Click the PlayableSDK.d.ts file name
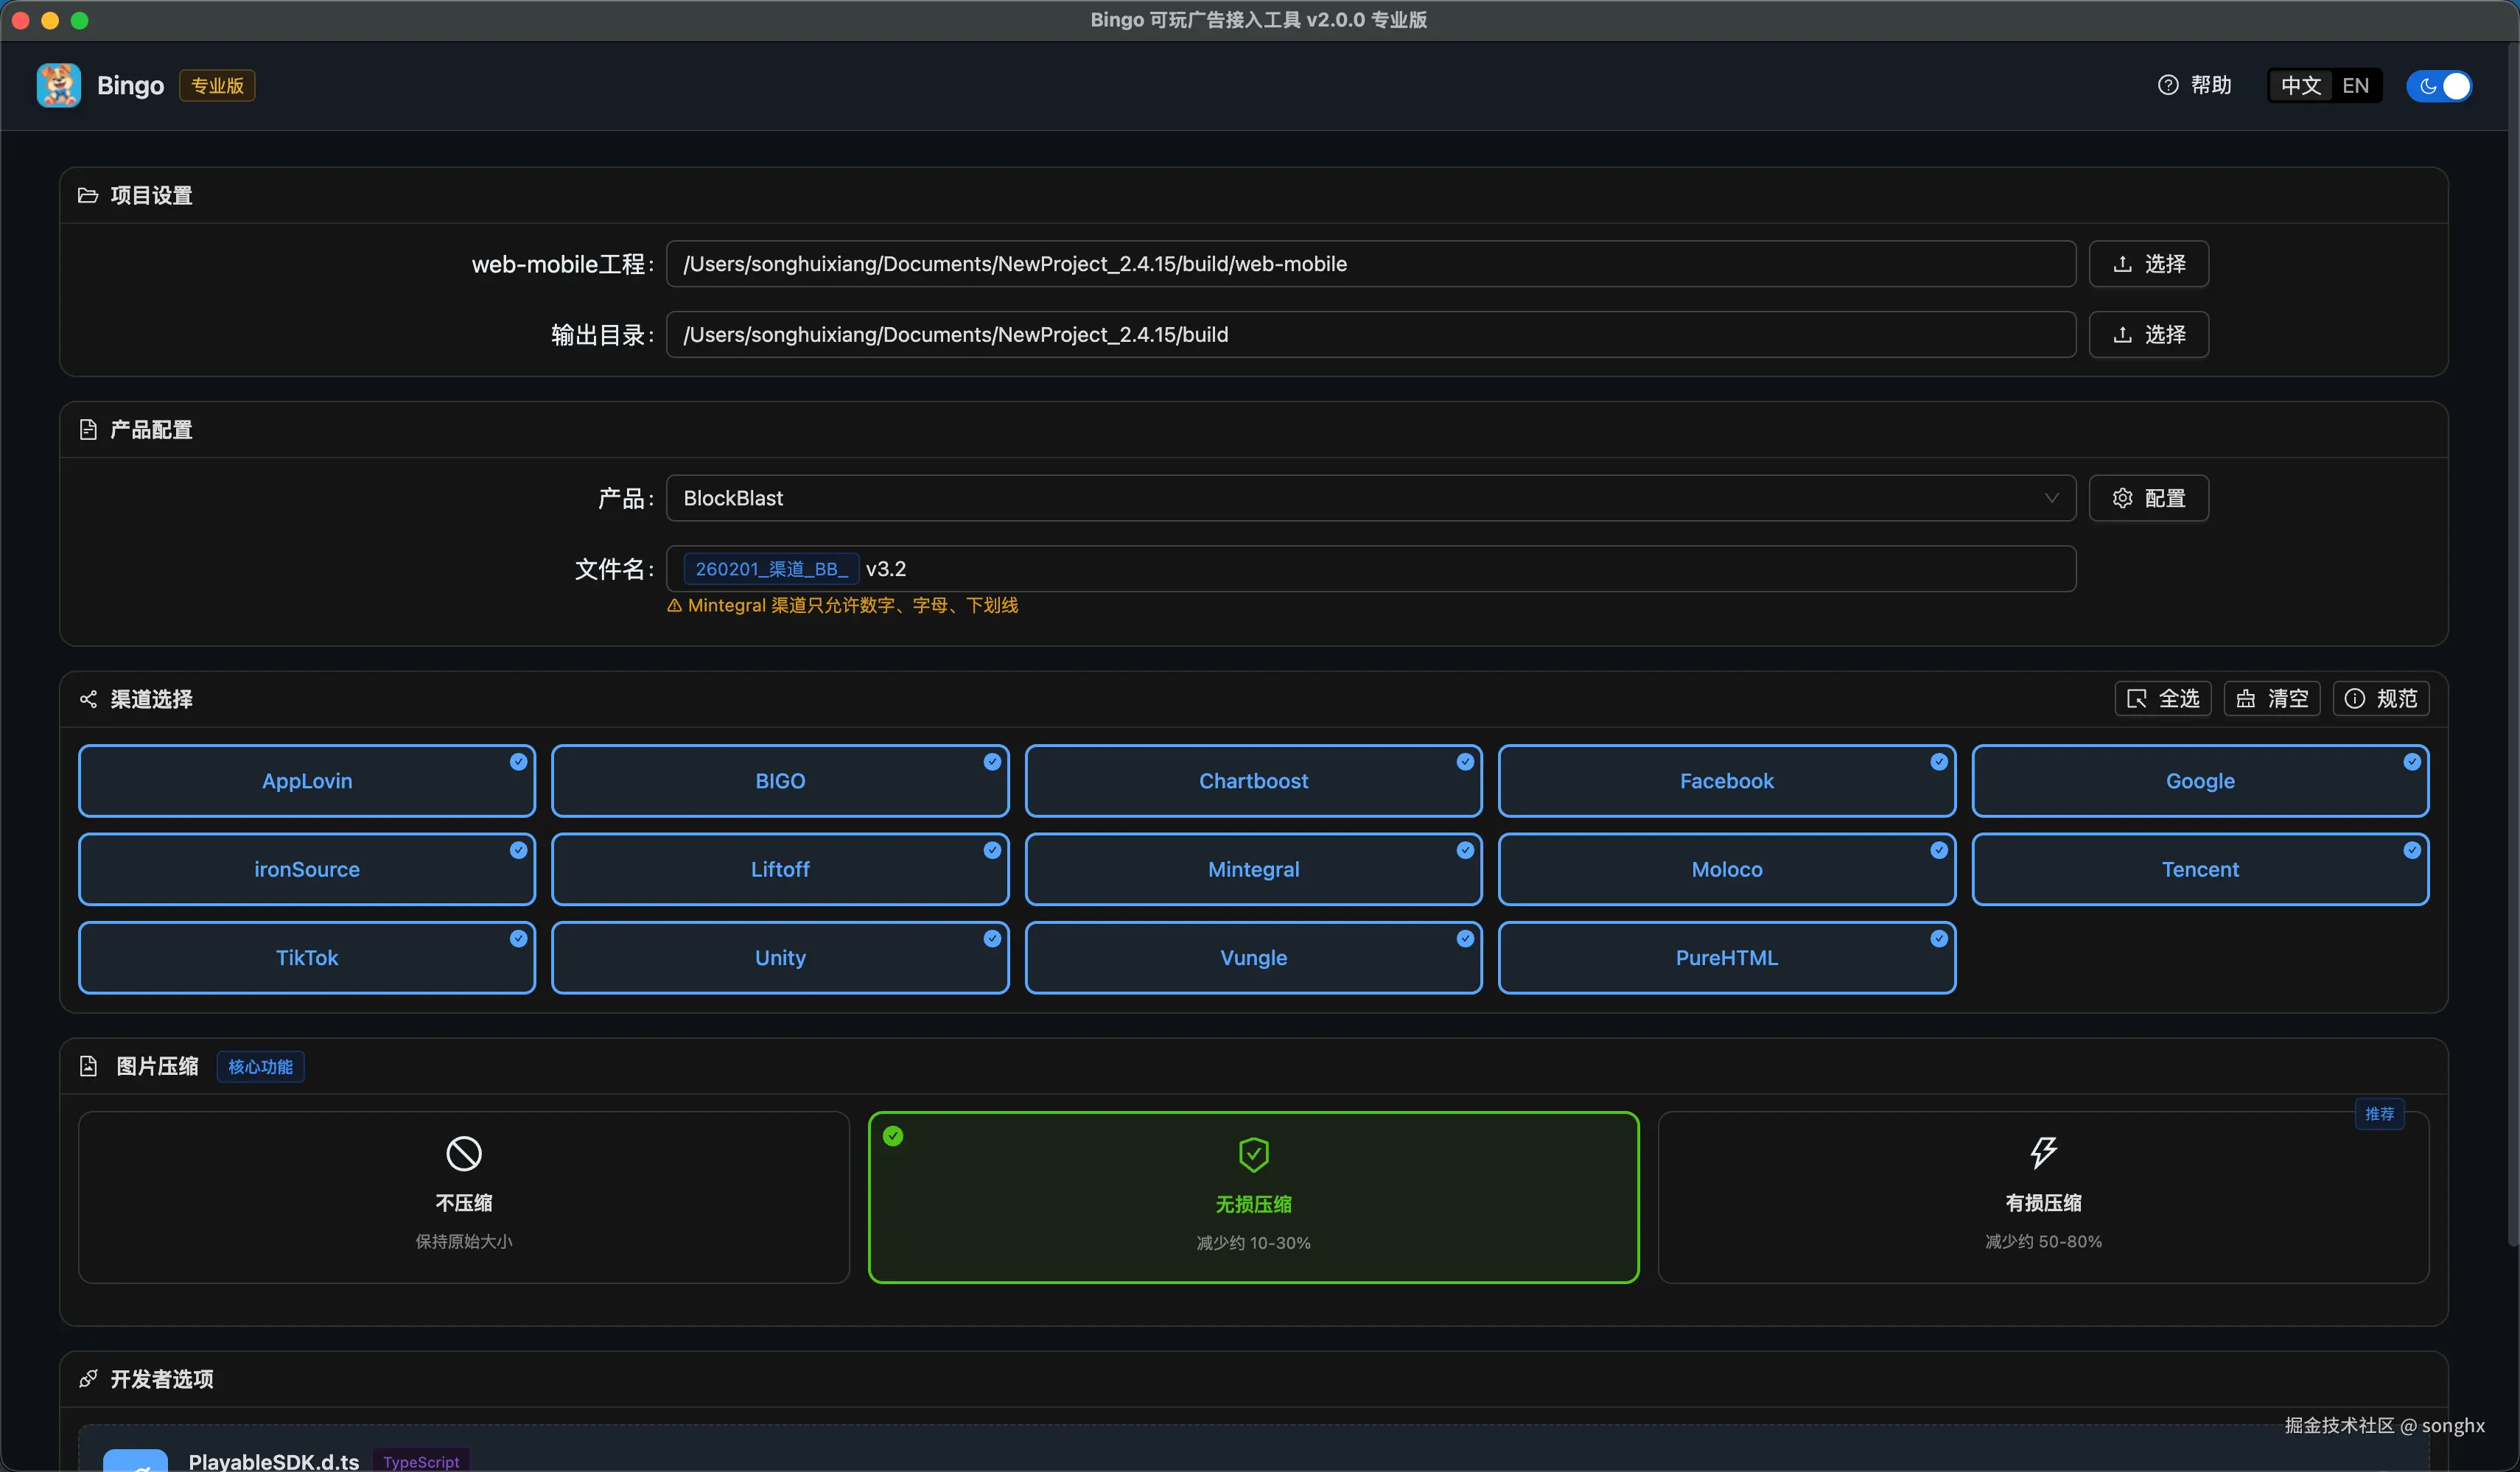2520x1472 pixels. [x=273, y=1461]
